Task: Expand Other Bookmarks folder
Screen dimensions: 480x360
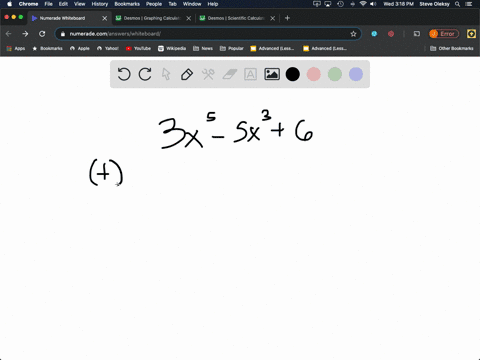Action: pyautogui.click(x=452, y=48)
